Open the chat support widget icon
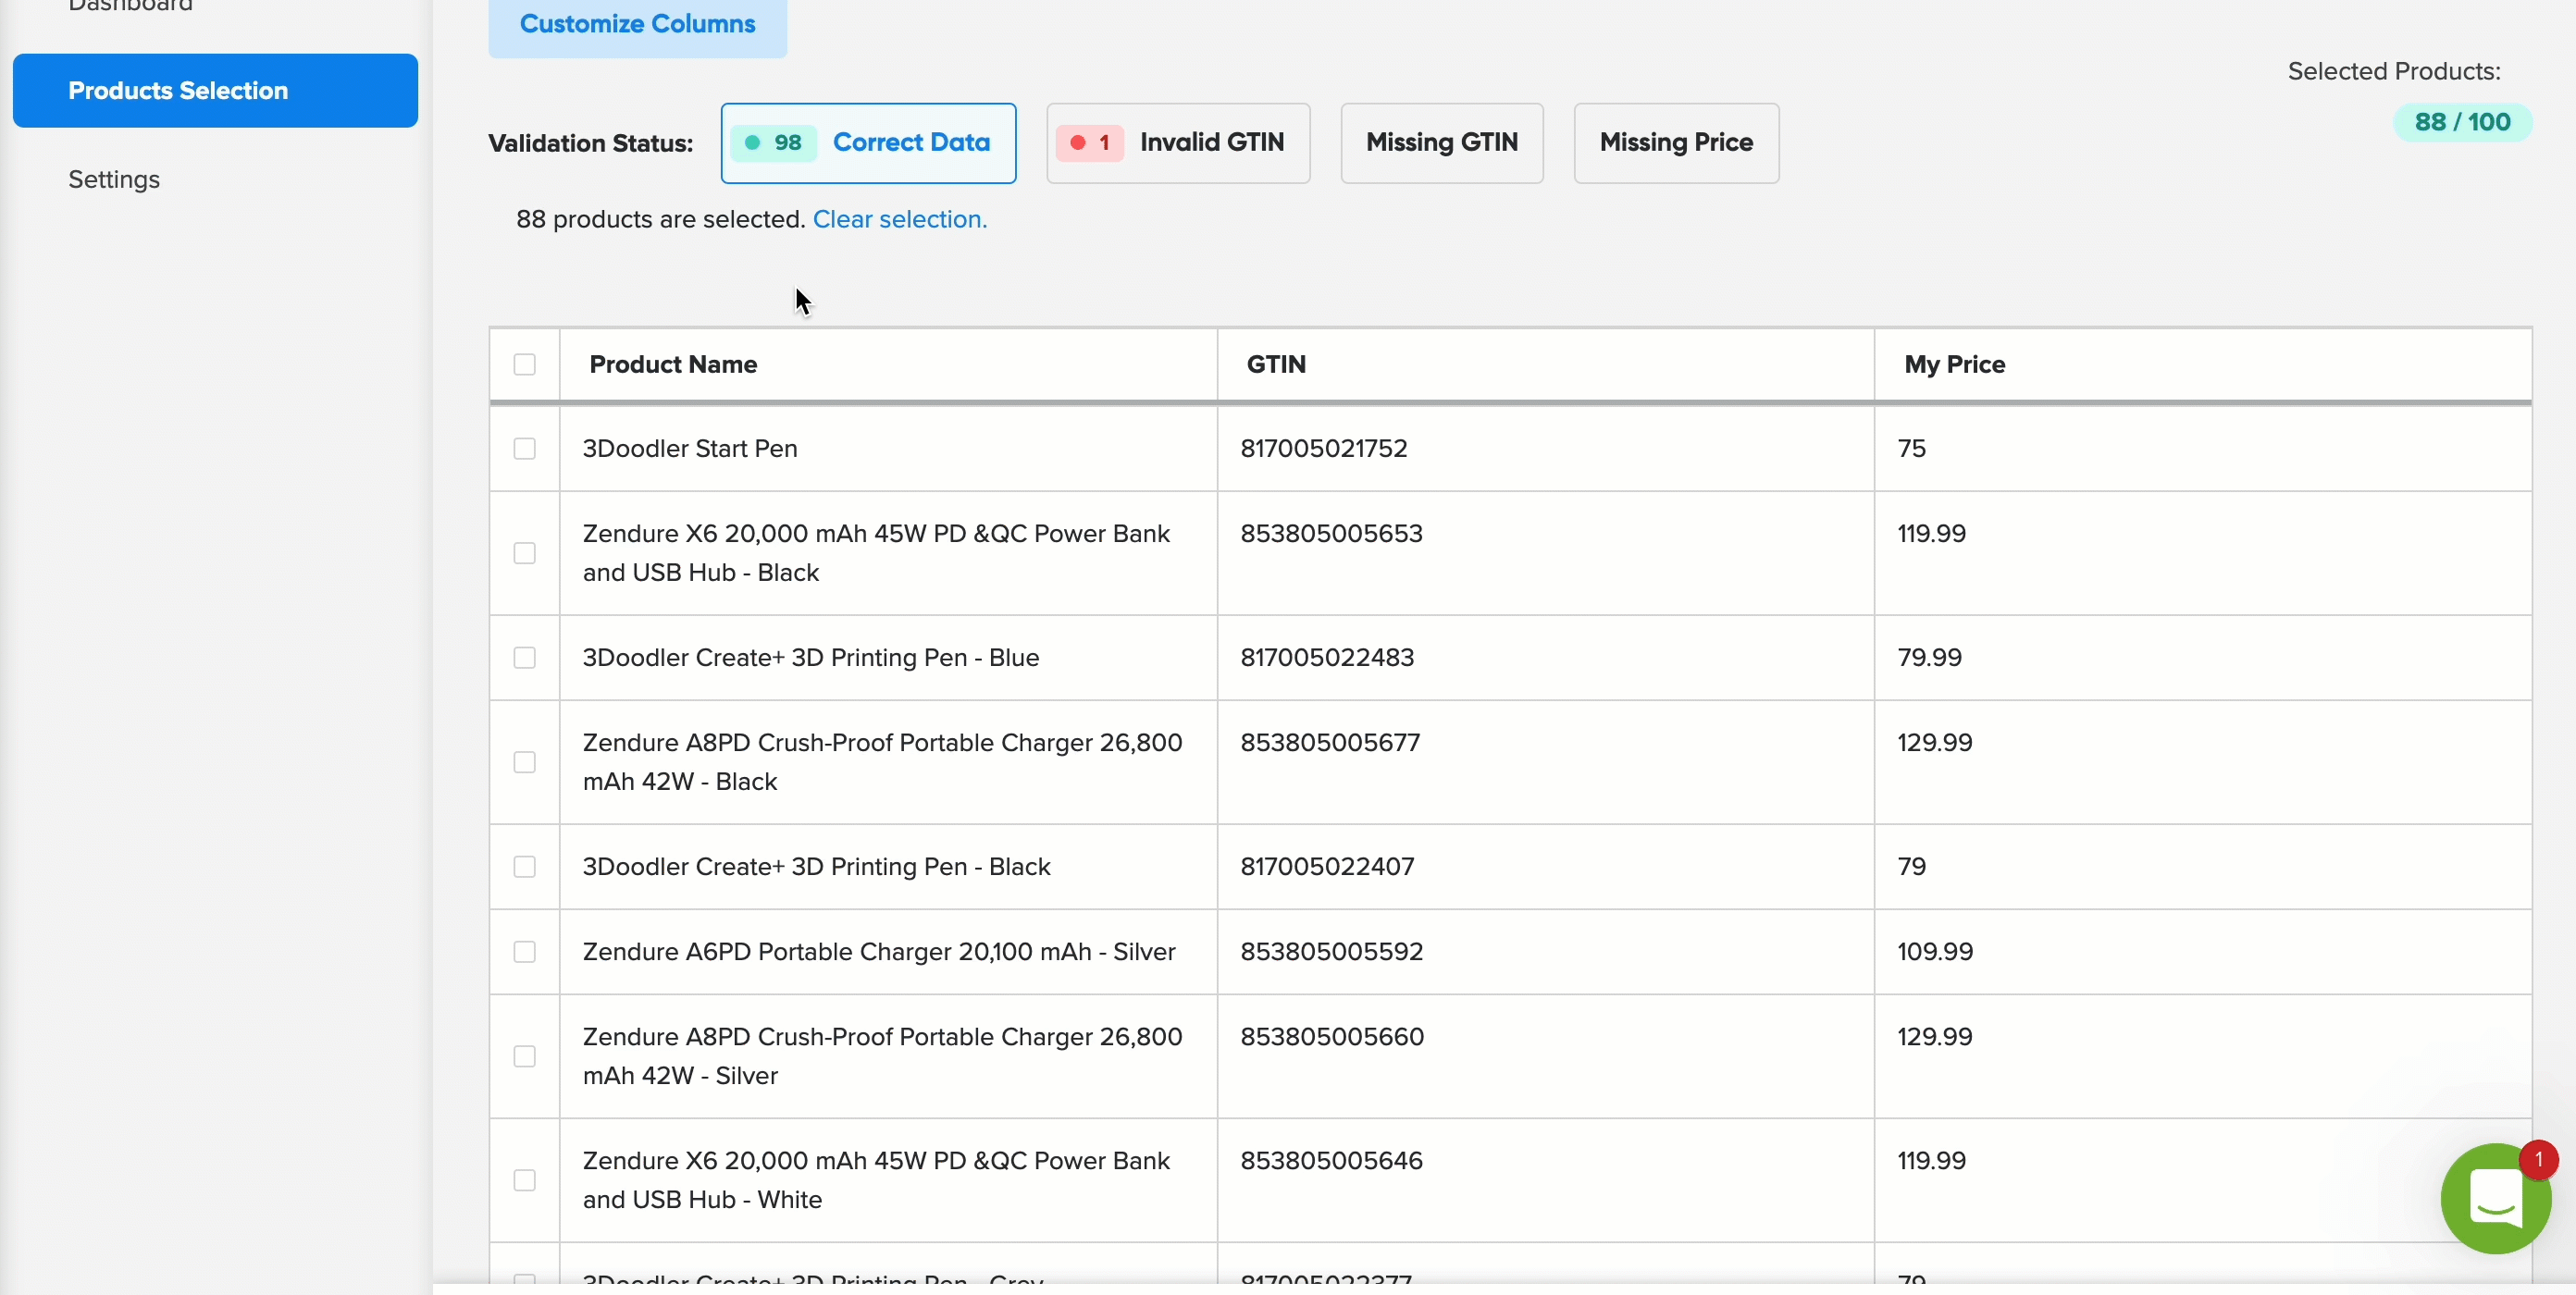The image size is (2576, 1295). click(x=2495, y=1198)
